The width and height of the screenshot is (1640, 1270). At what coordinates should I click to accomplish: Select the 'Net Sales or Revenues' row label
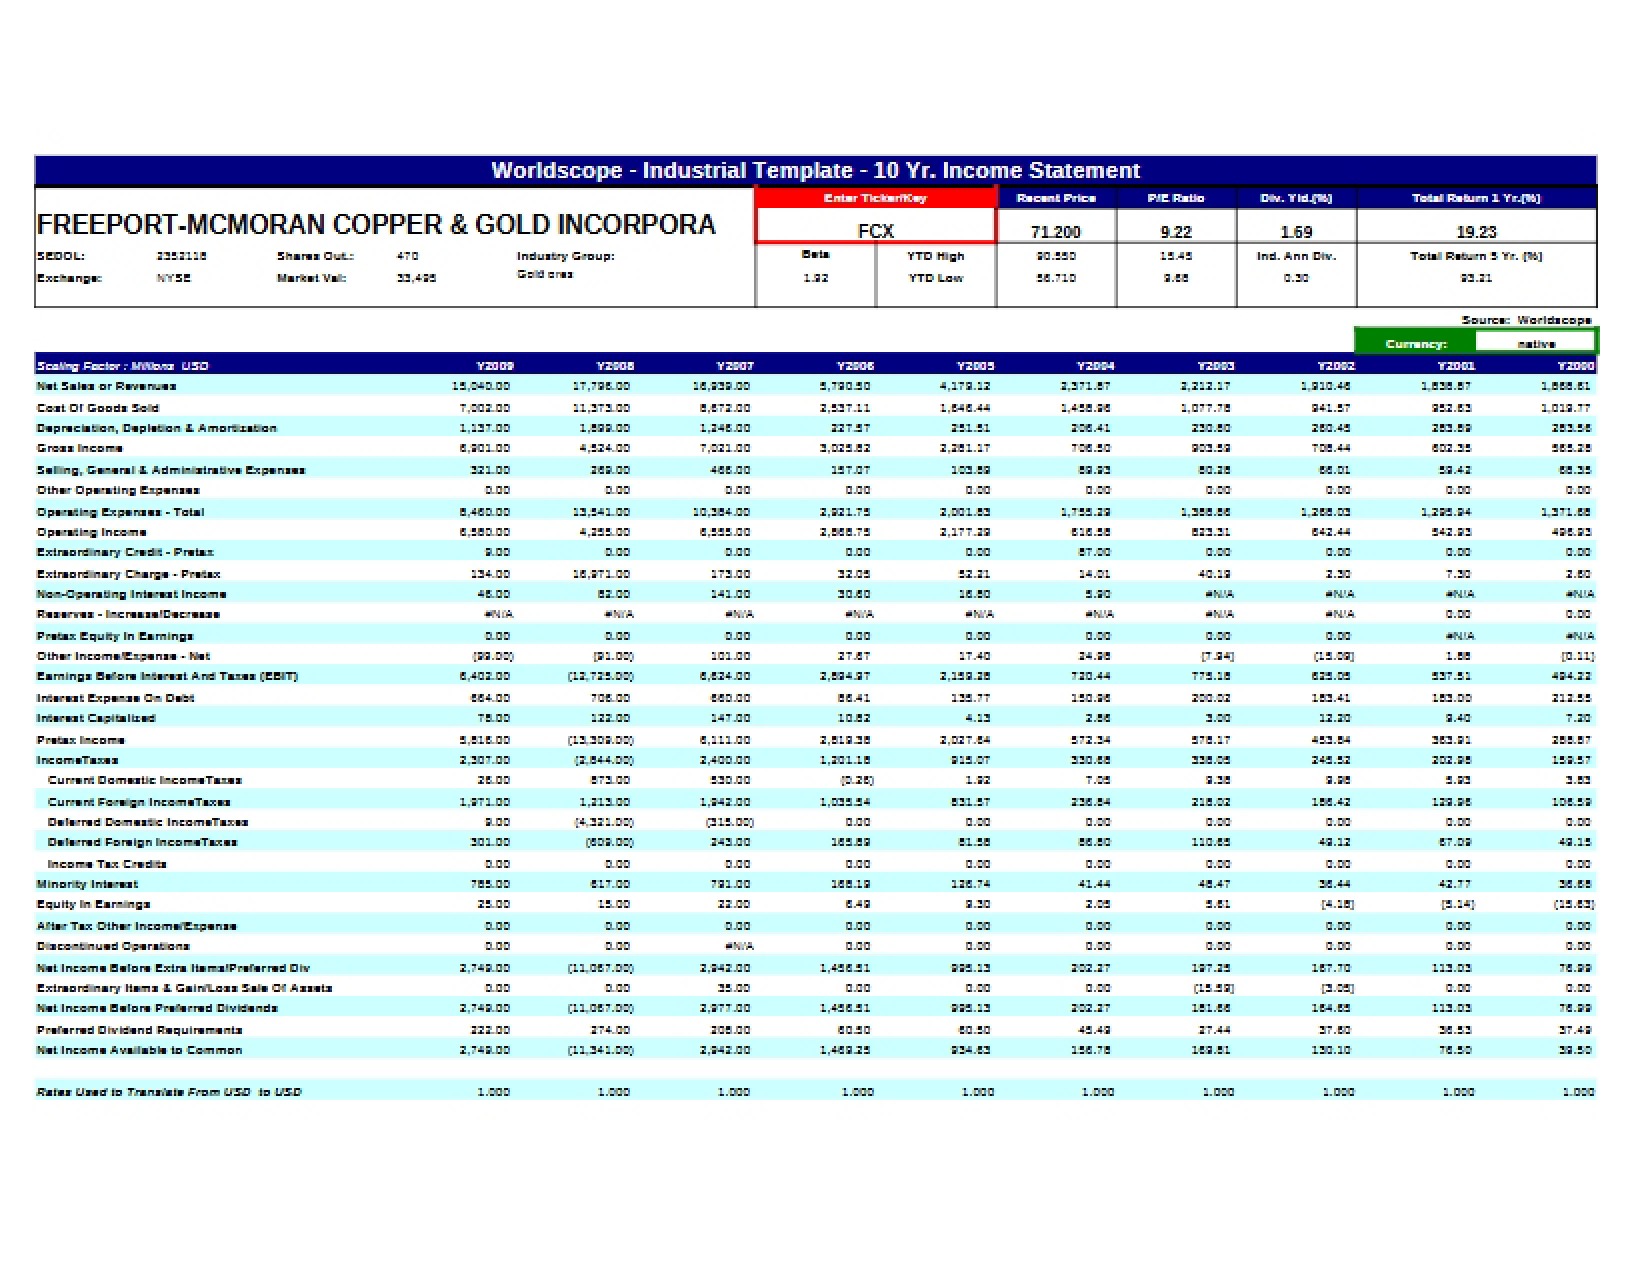[106, 386]
